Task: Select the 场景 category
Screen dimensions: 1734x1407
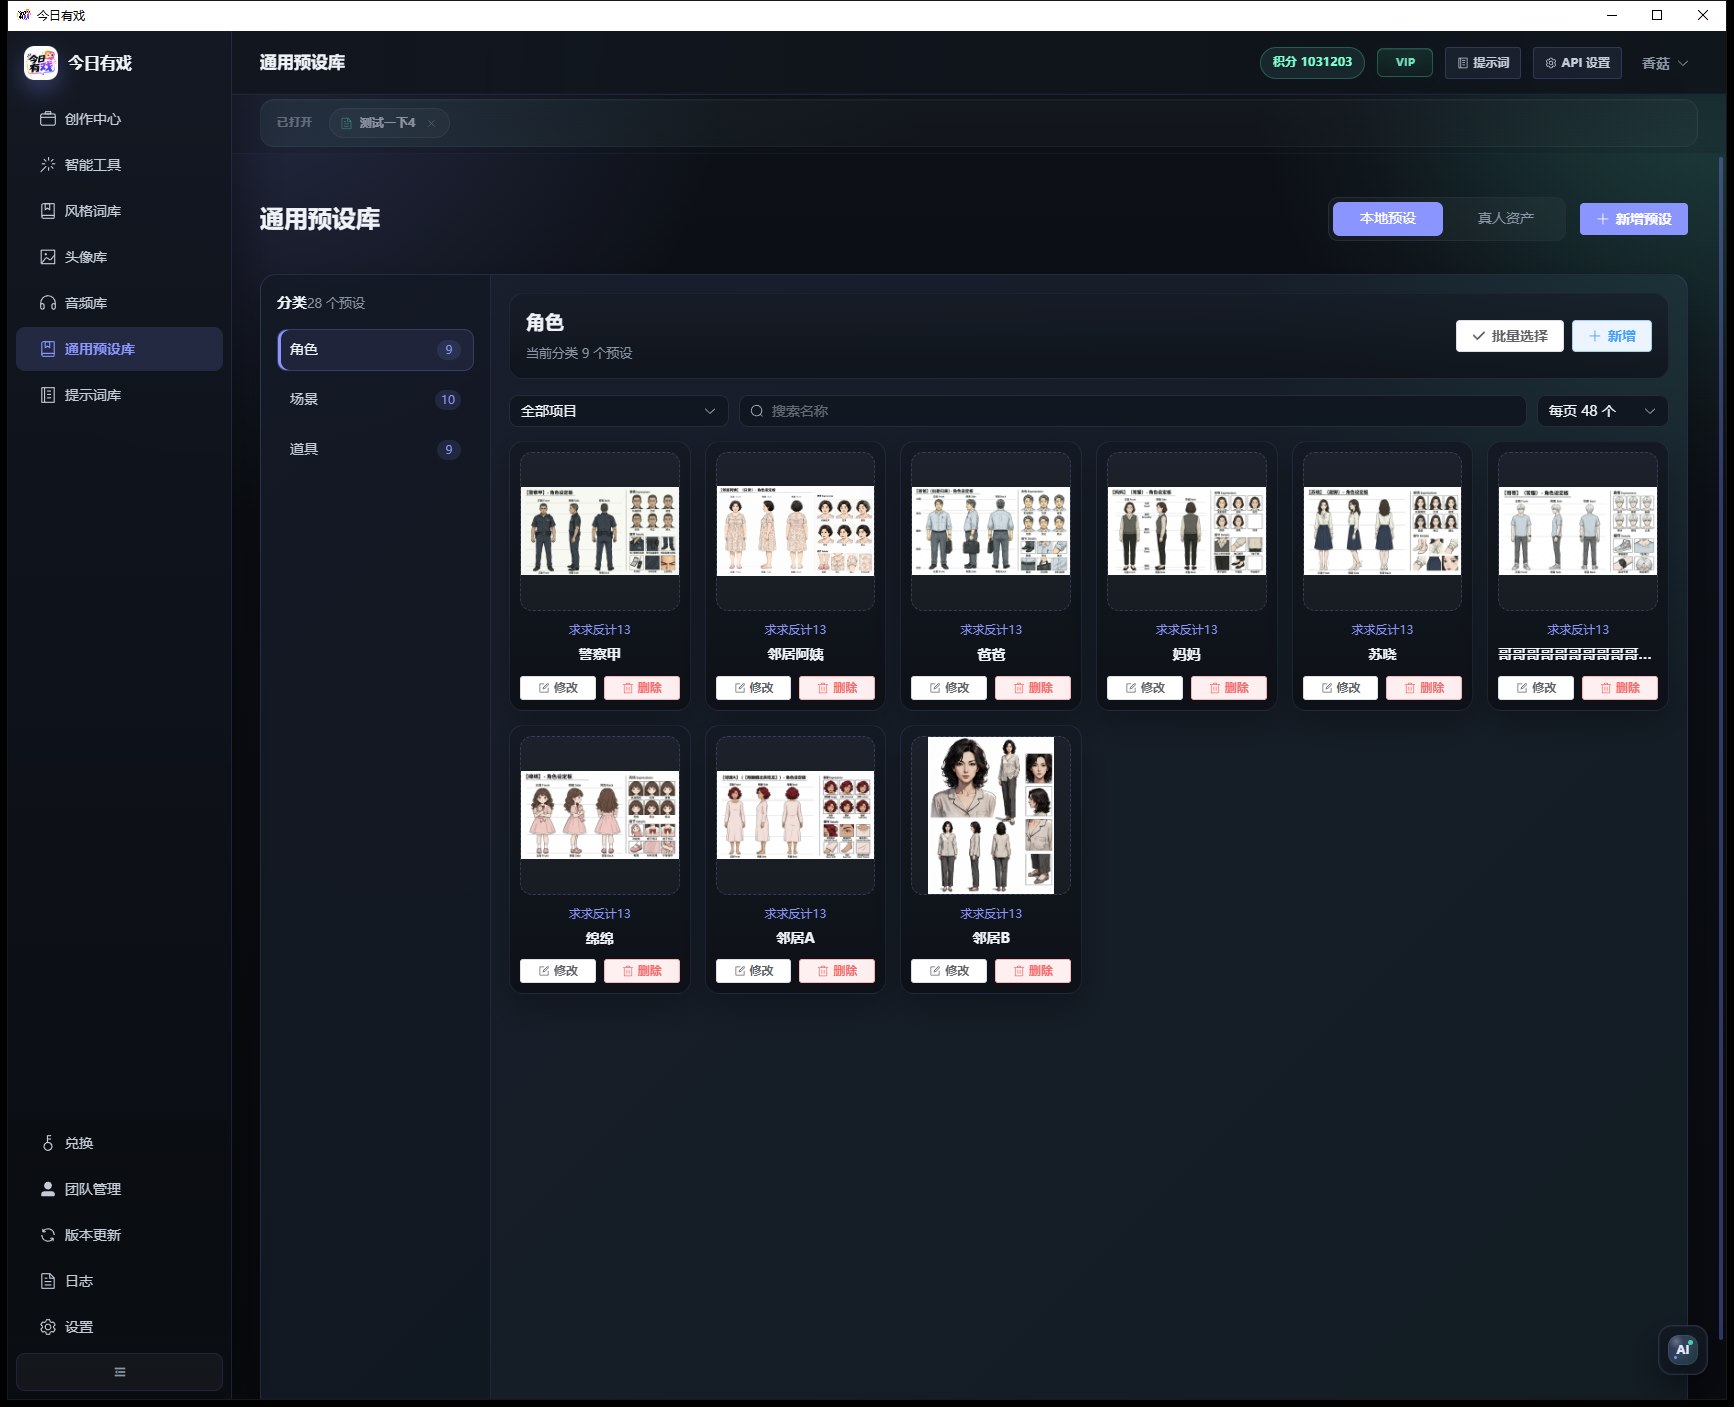Action: tap(375, 400)
